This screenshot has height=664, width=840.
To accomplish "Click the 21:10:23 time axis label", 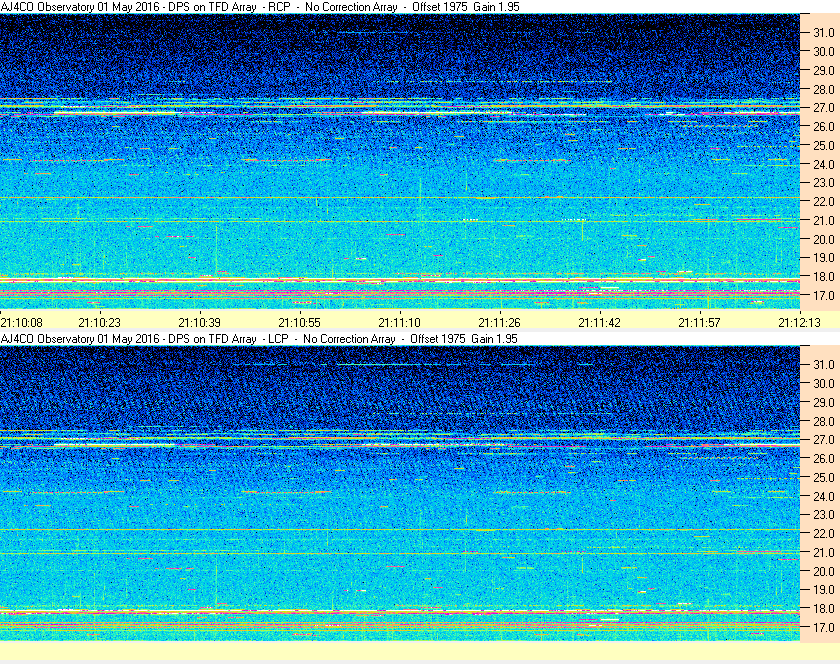I will point(100,323).
